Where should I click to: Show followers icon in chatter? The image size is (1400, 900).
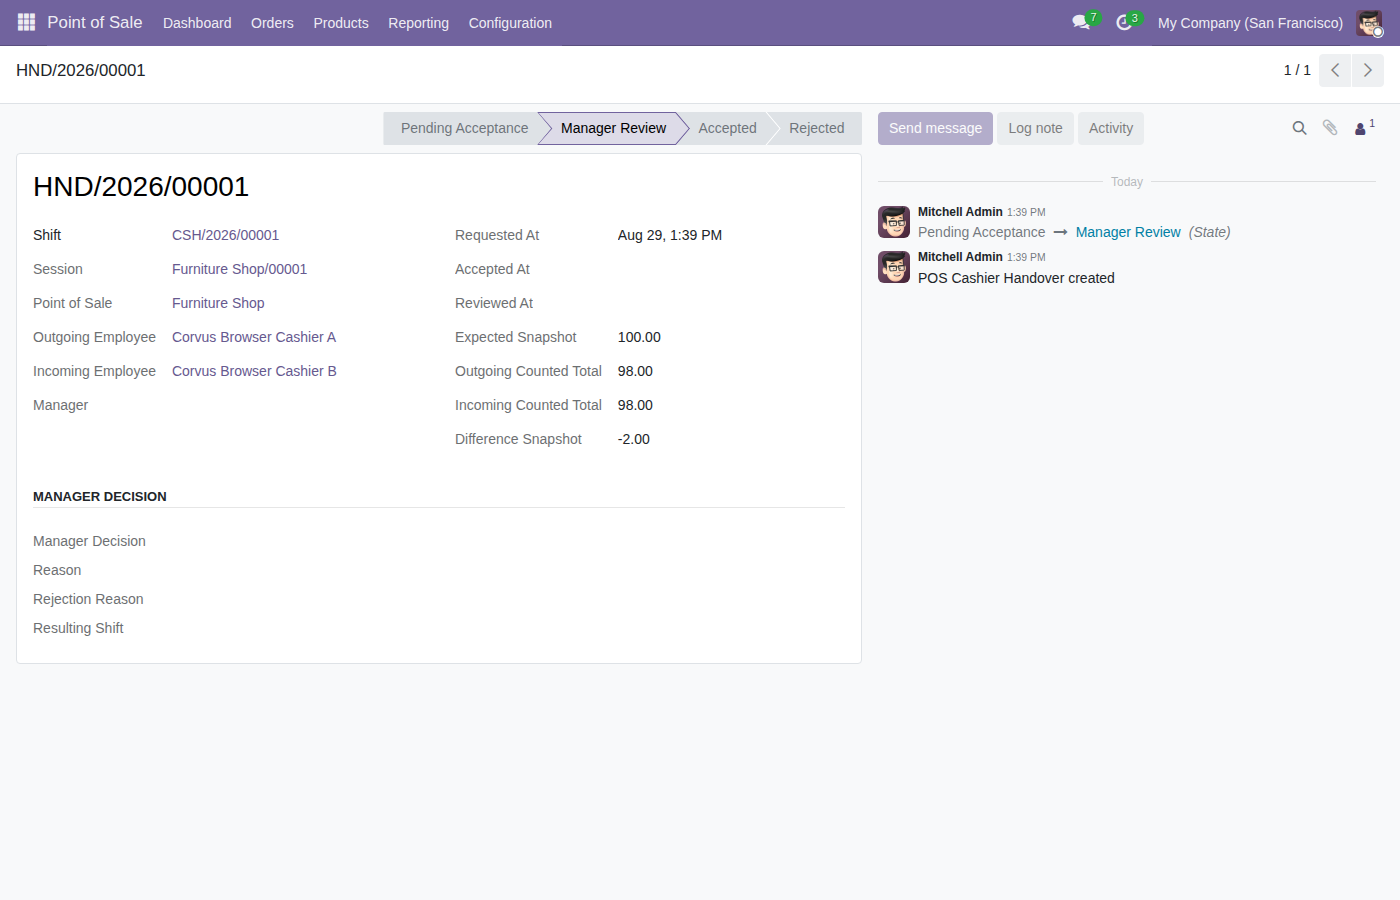coord(1364,128)
